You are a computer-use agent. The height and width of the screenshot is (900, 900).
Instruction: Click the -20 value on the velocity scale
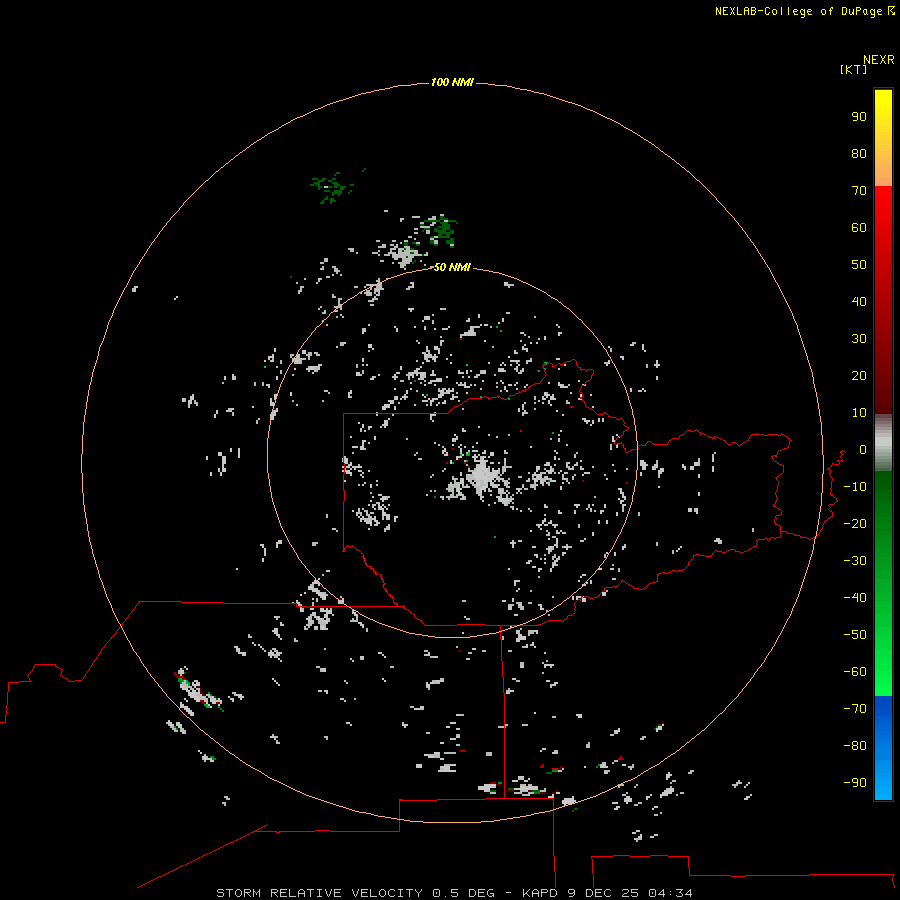855,523
